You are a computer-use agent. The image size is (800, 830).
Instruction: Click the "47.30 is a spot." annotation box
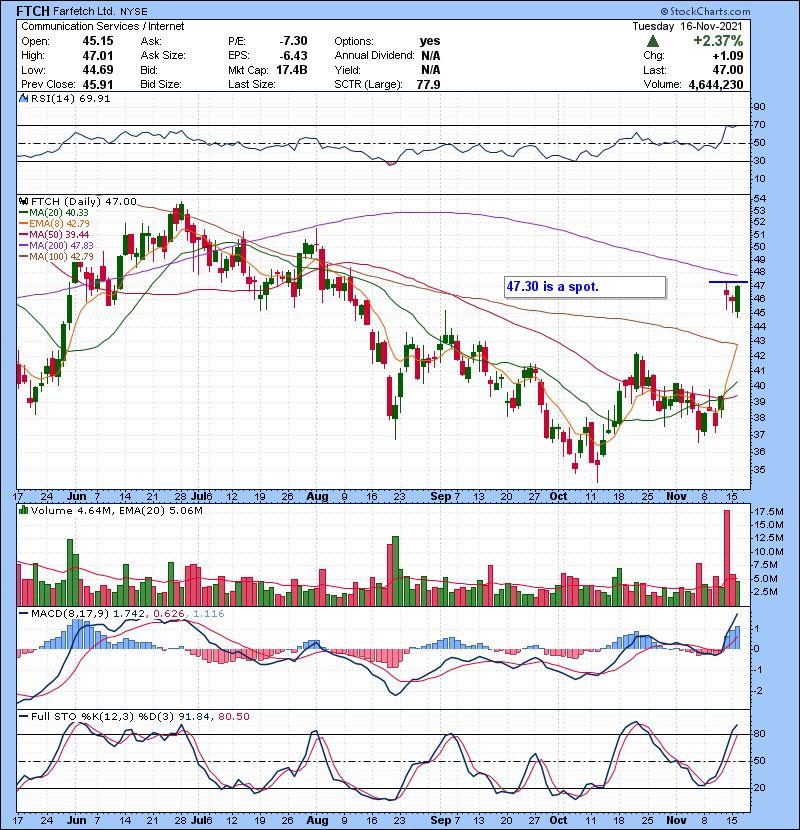pos(585,287)
